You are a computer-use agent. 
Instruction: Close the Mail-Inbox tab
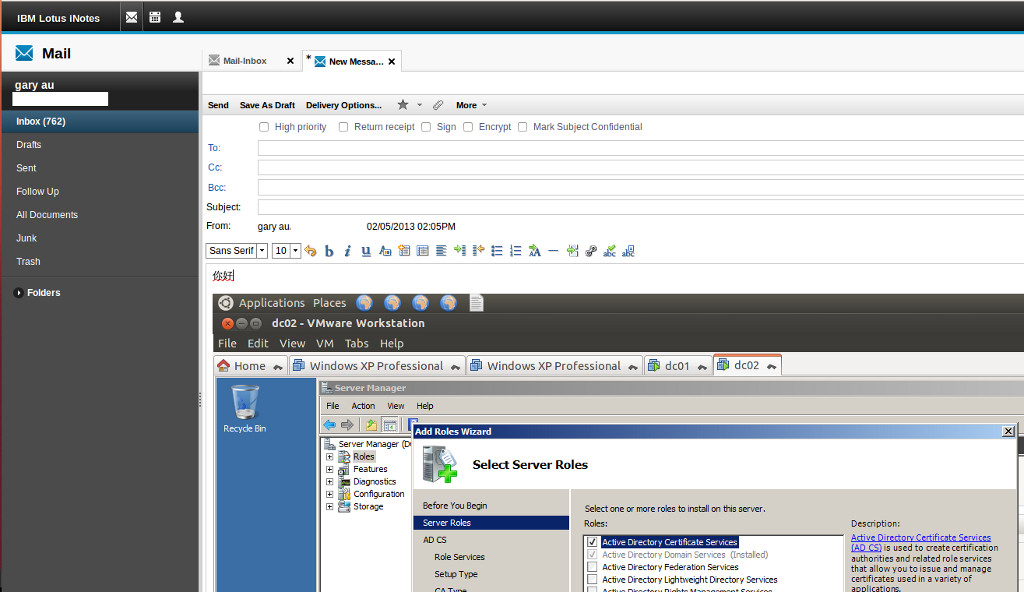click(x=291, y=61)
